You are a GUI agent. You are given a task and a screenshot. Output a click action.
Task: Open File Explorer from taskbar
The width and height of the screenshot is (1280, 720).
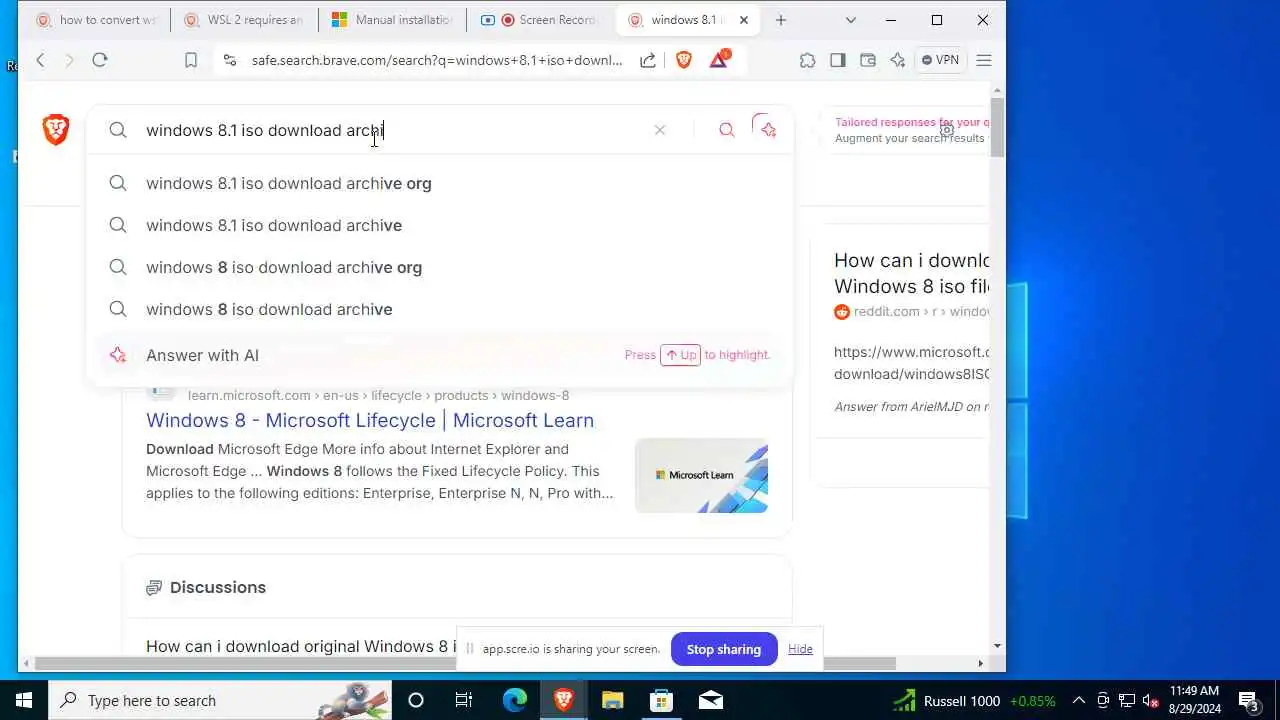click(x=612, y=700)
